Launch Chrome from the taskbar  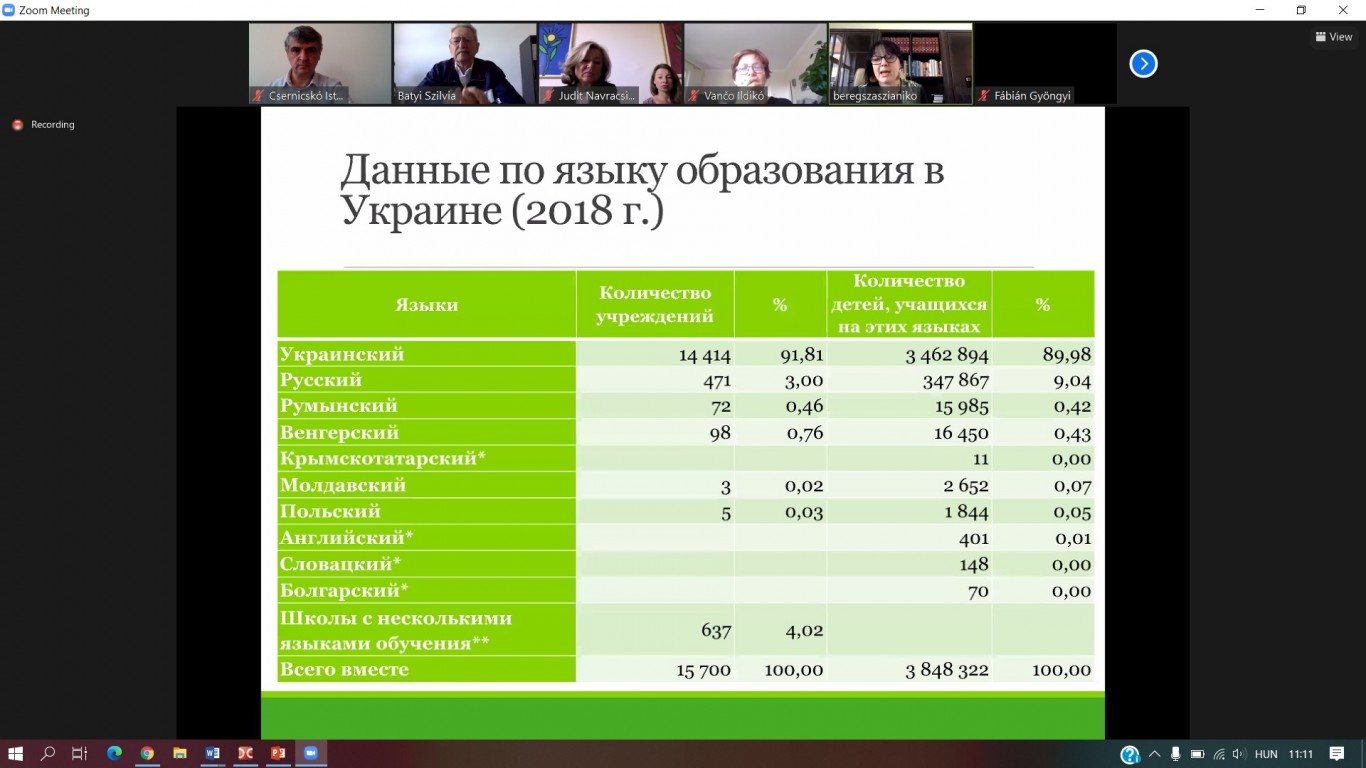[147, 753]
